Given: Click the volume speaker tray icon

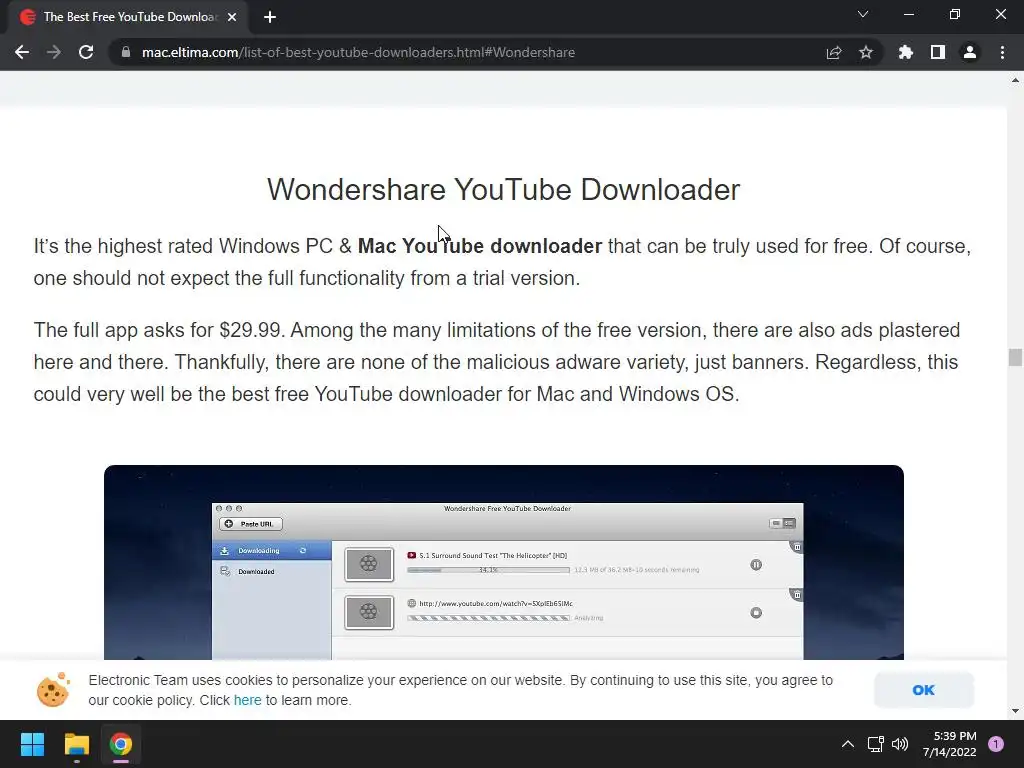Looking at the screenshot, I should pyautogui.click(x=900, y=744).
